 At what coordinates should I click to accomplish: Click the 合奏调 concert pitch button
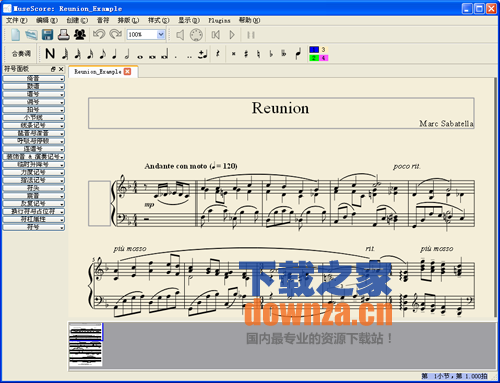pyautogui.click(x=21, y=53)
